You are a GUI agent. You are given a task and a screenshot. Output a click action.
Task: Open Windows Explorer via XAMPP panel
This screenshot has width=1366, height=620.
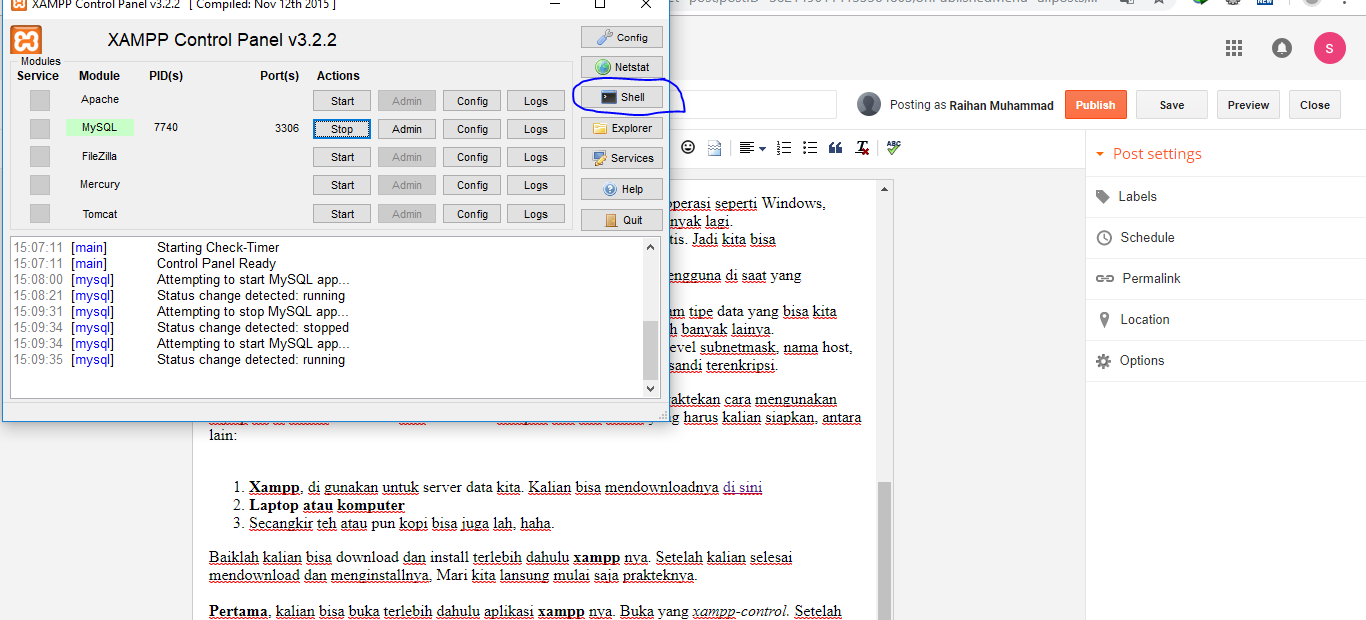(x=622, y=128)
